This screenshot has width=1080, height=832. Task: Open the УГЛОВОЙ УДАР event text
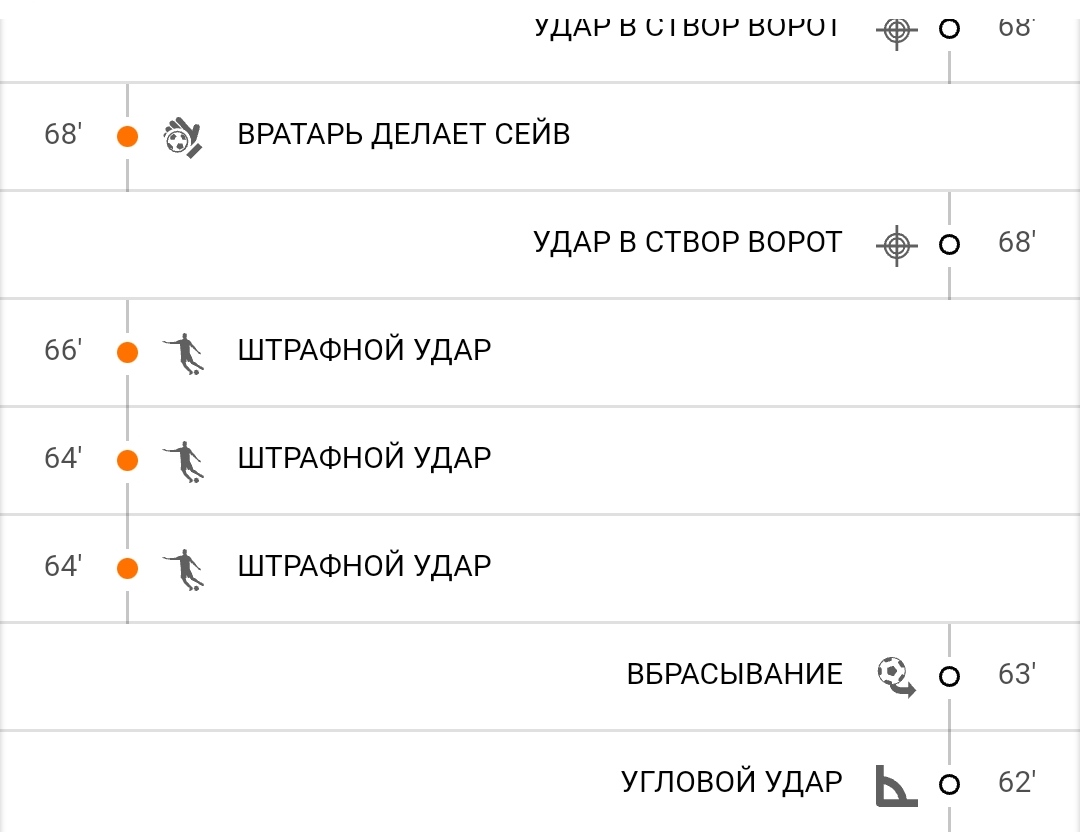[731, 782]
